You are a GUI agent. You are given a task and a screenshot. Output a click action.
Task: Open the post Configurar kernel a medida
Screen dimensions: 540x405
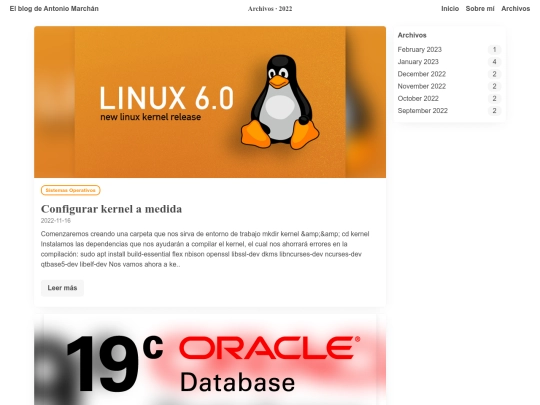tap(111, 209)
